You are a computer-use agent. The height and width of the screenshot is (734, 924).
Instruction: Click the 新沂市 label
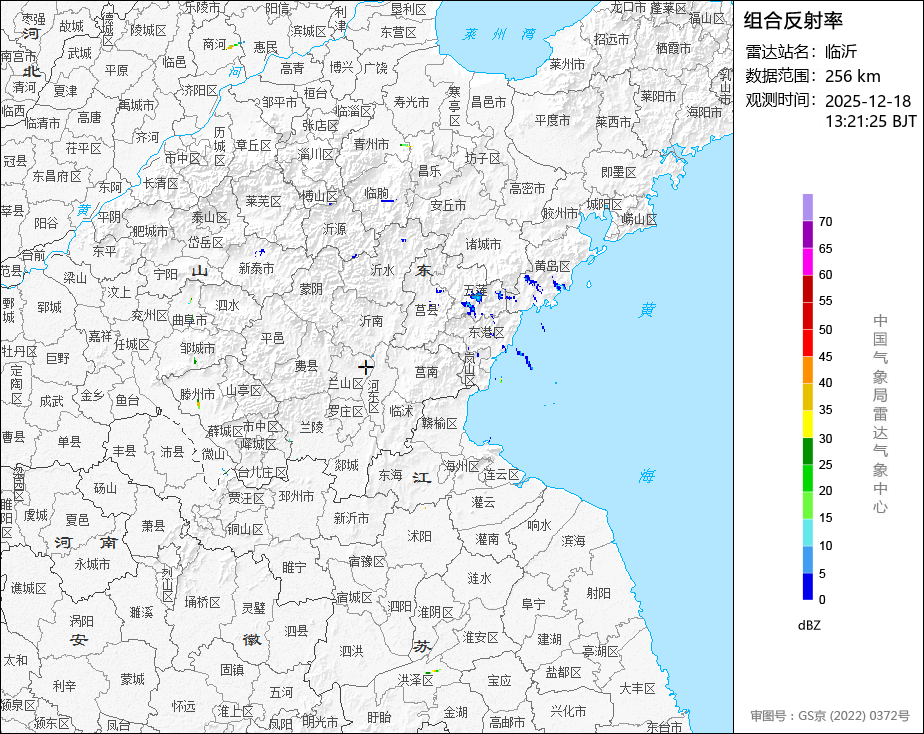pyautogui.click(x=351, y=518)
